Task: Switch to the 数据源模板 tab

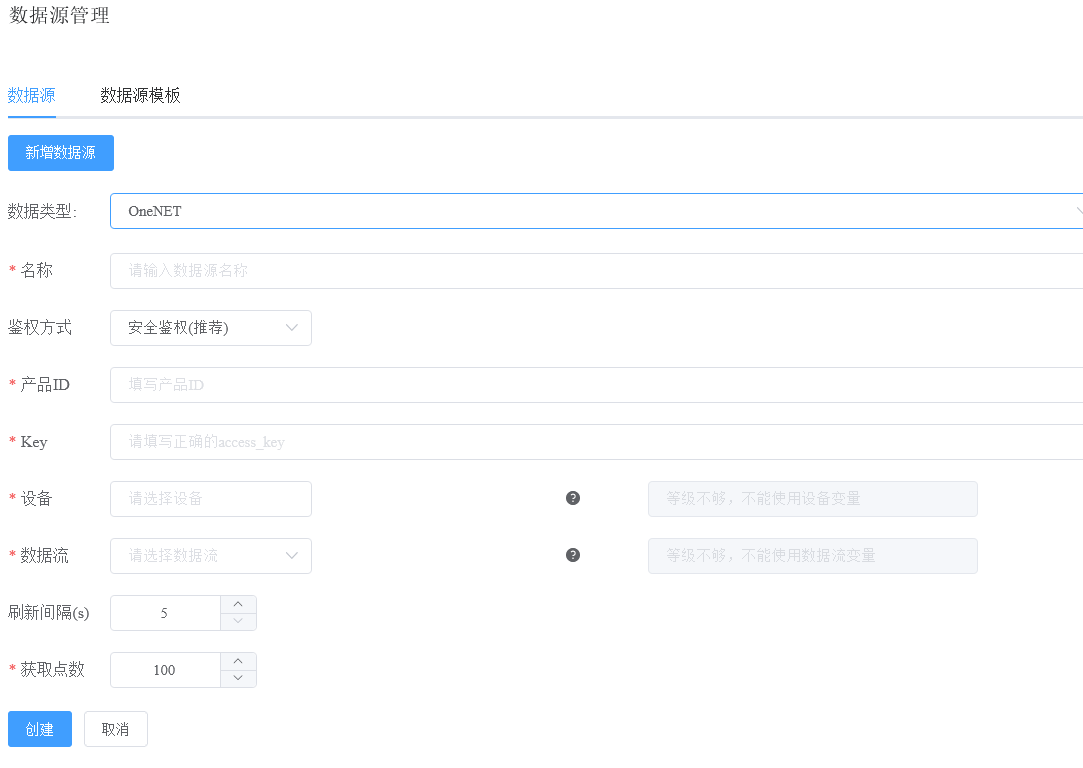Action: (x=140, y=96)
